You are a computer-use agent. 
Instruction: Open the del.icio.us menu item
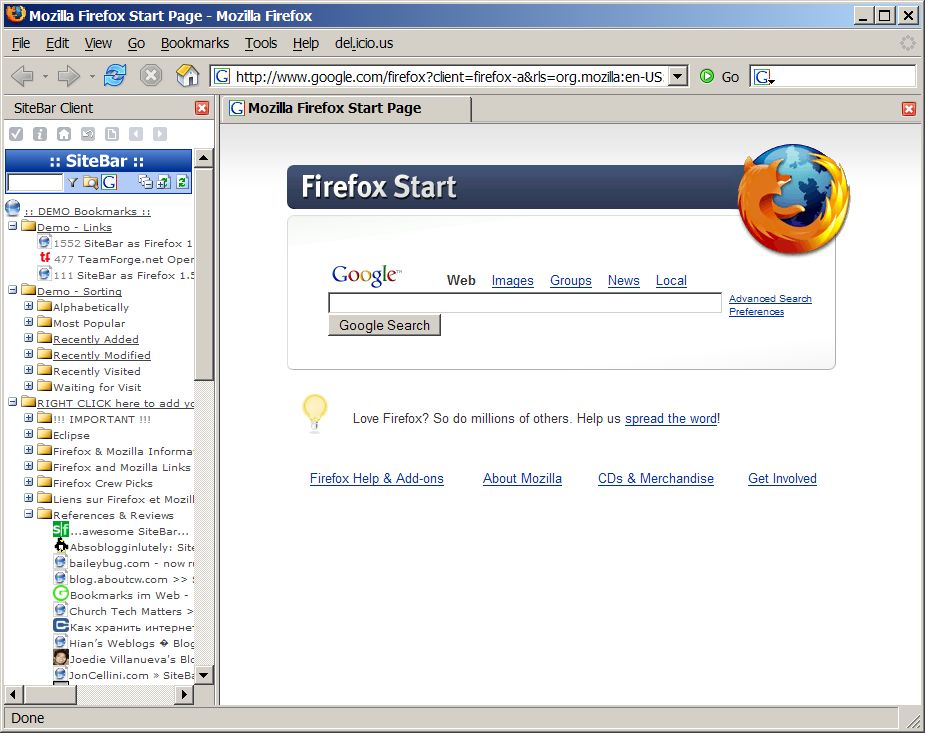click(364, 43)
